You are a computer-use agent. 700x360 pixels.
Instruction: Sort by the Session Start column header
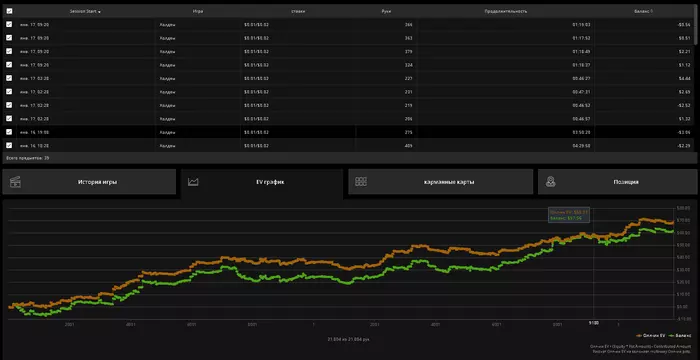pos(83,11)
